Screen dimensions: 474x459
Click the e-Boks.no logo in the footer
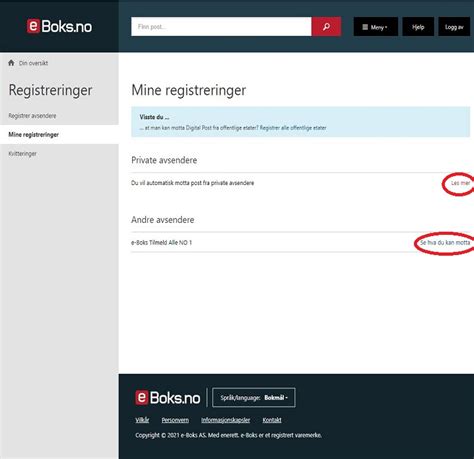168,397
